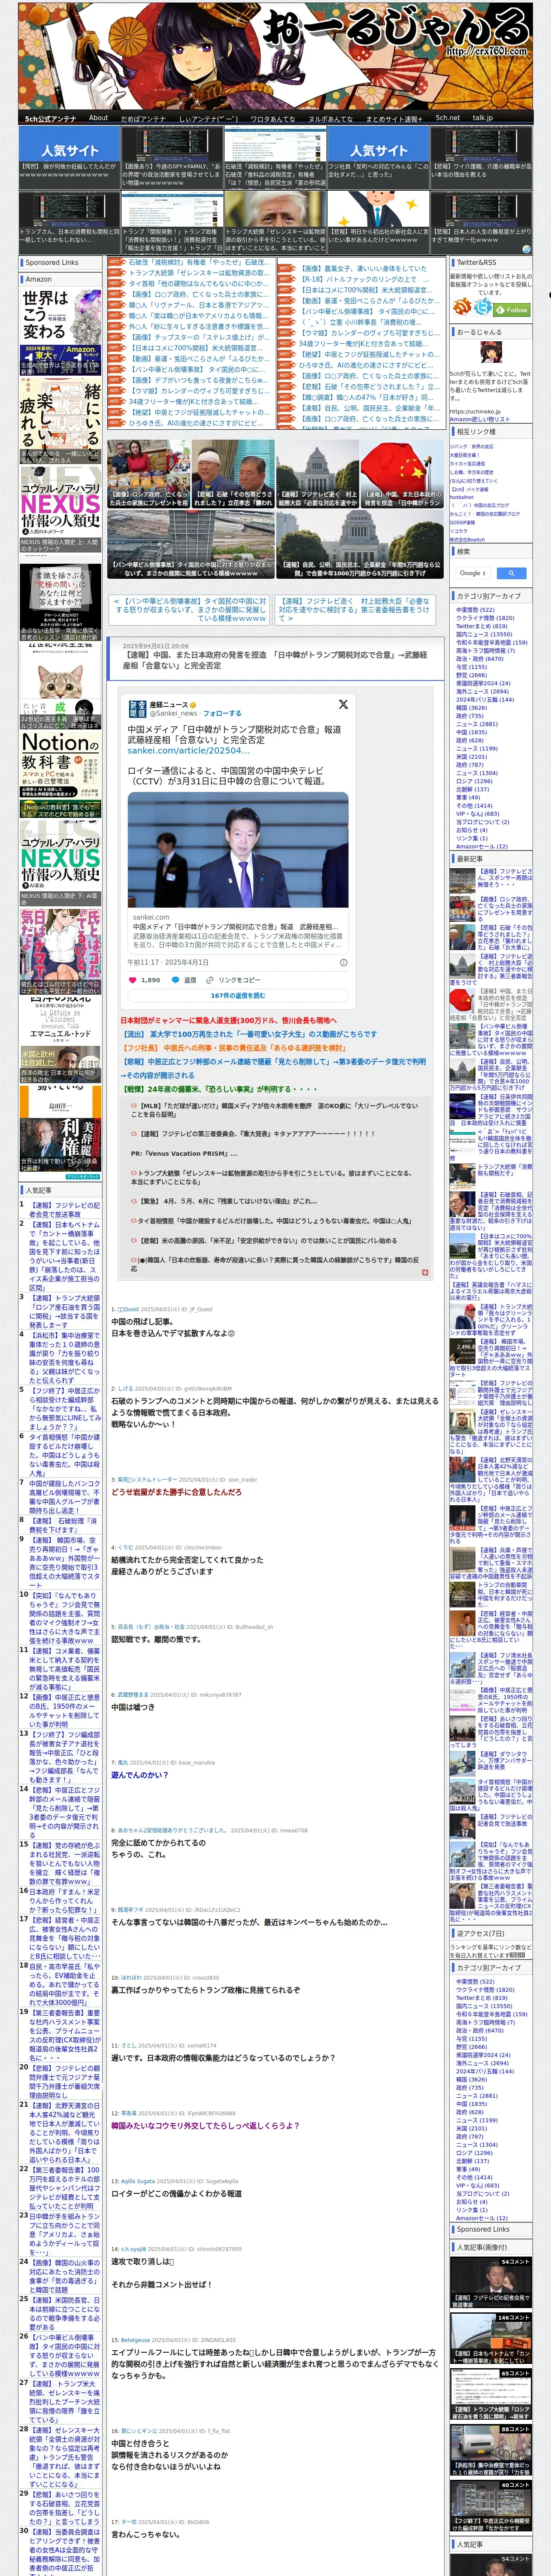Click the right blue 人気サイト banner thumbnail
The image size is (551, 2576).
pos(378,158)
